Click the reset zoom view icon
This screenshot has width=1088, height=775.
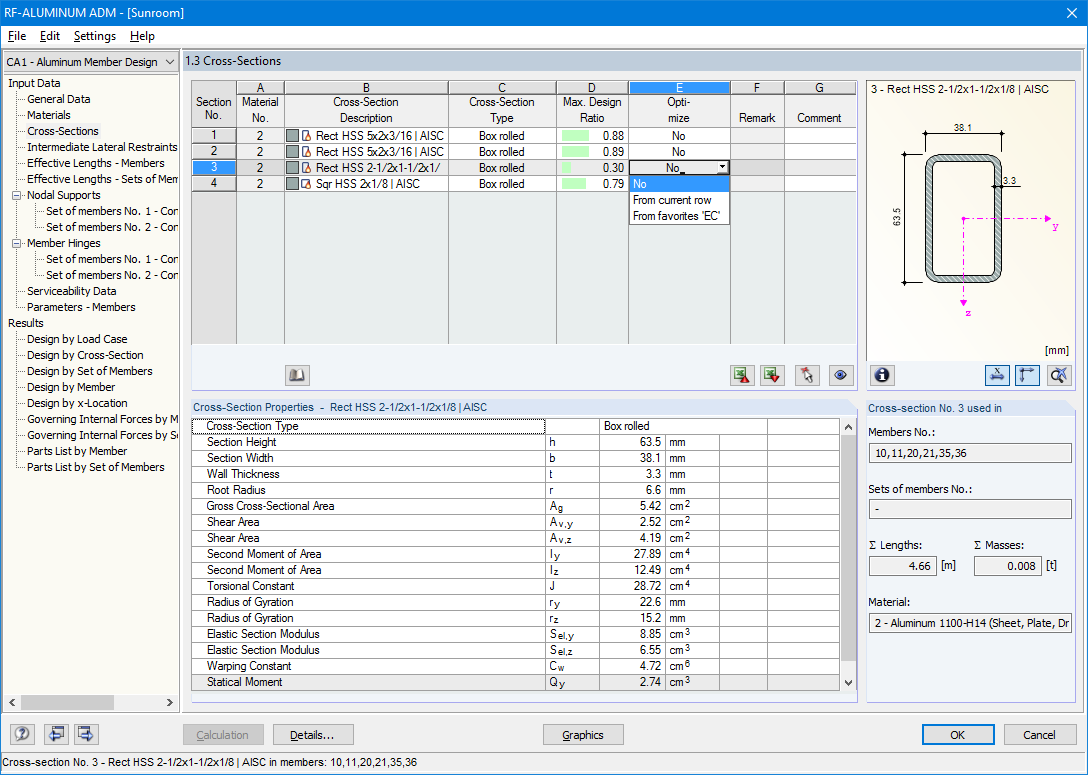tap(1059, 375)
